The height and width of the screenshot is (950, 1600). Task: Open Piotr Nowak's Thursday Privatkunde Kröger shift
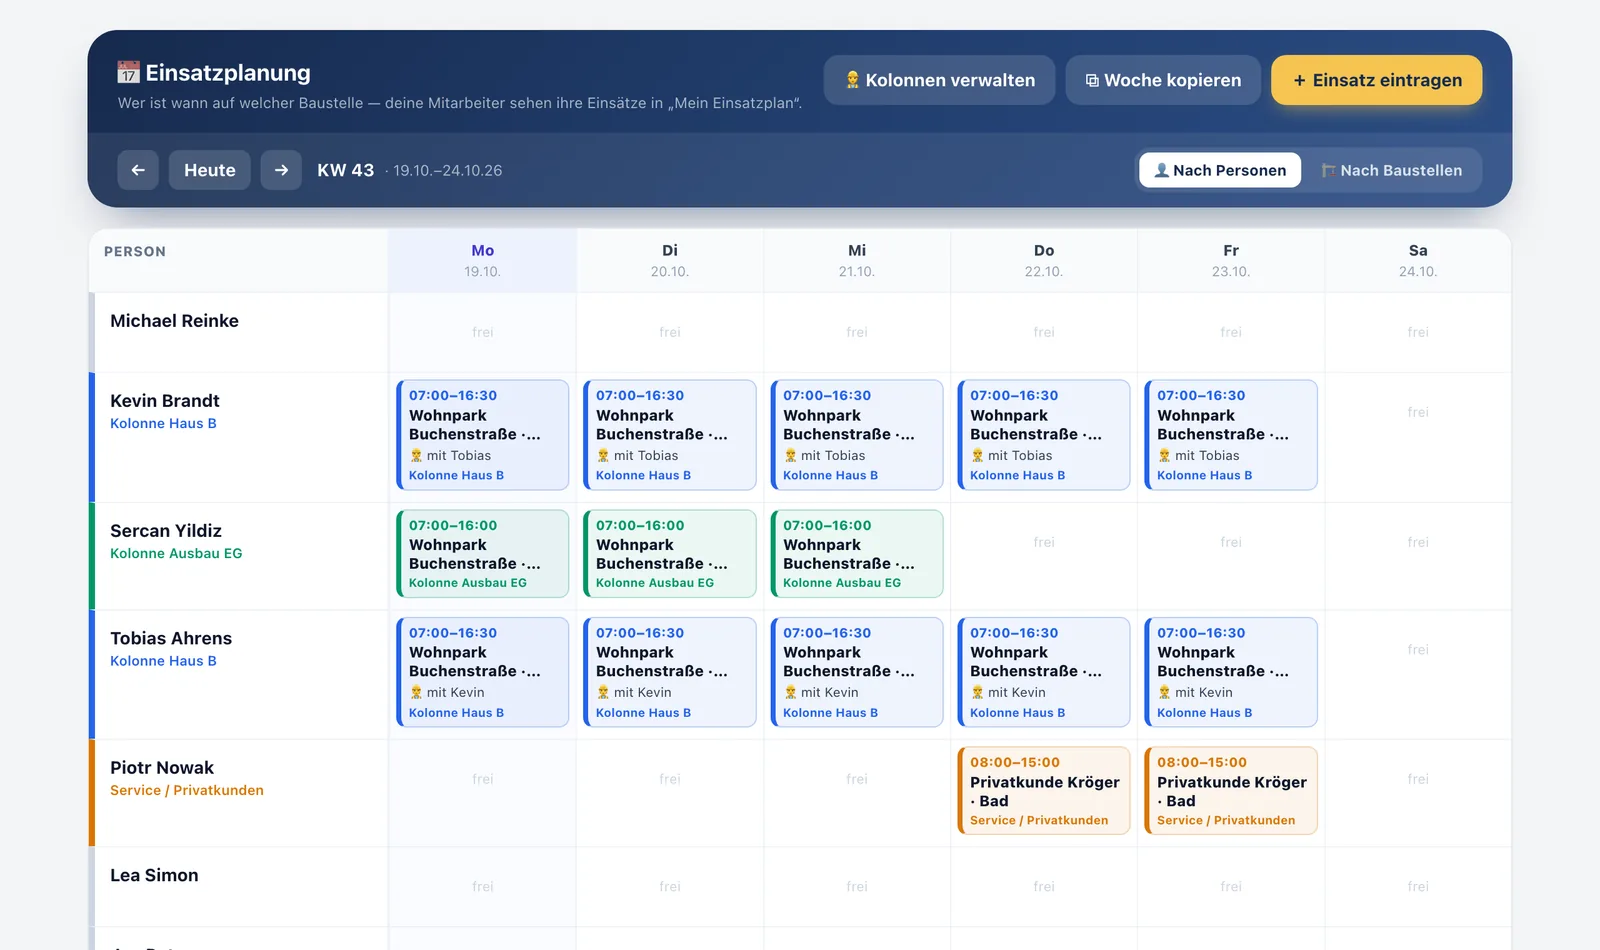point(1044,791)
